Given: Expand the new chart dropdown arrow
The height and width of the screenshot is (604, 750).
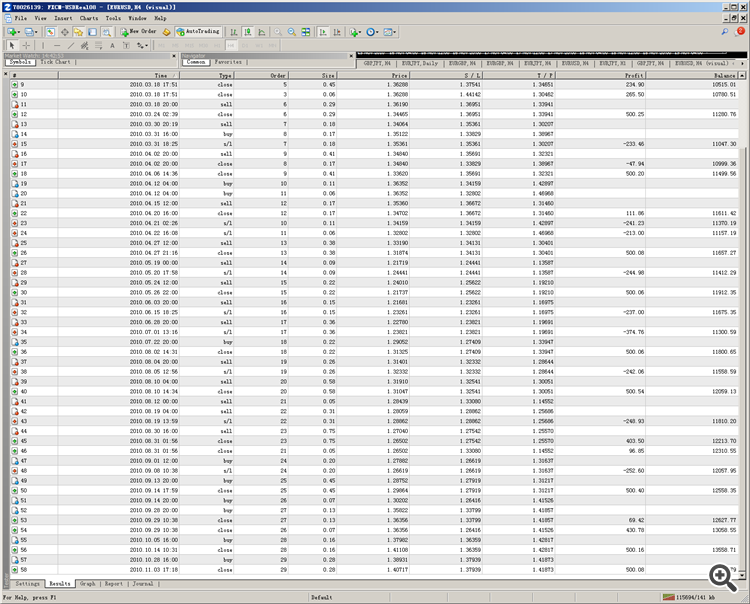Looking at the screenshot, I should click(x=19, y=33).
